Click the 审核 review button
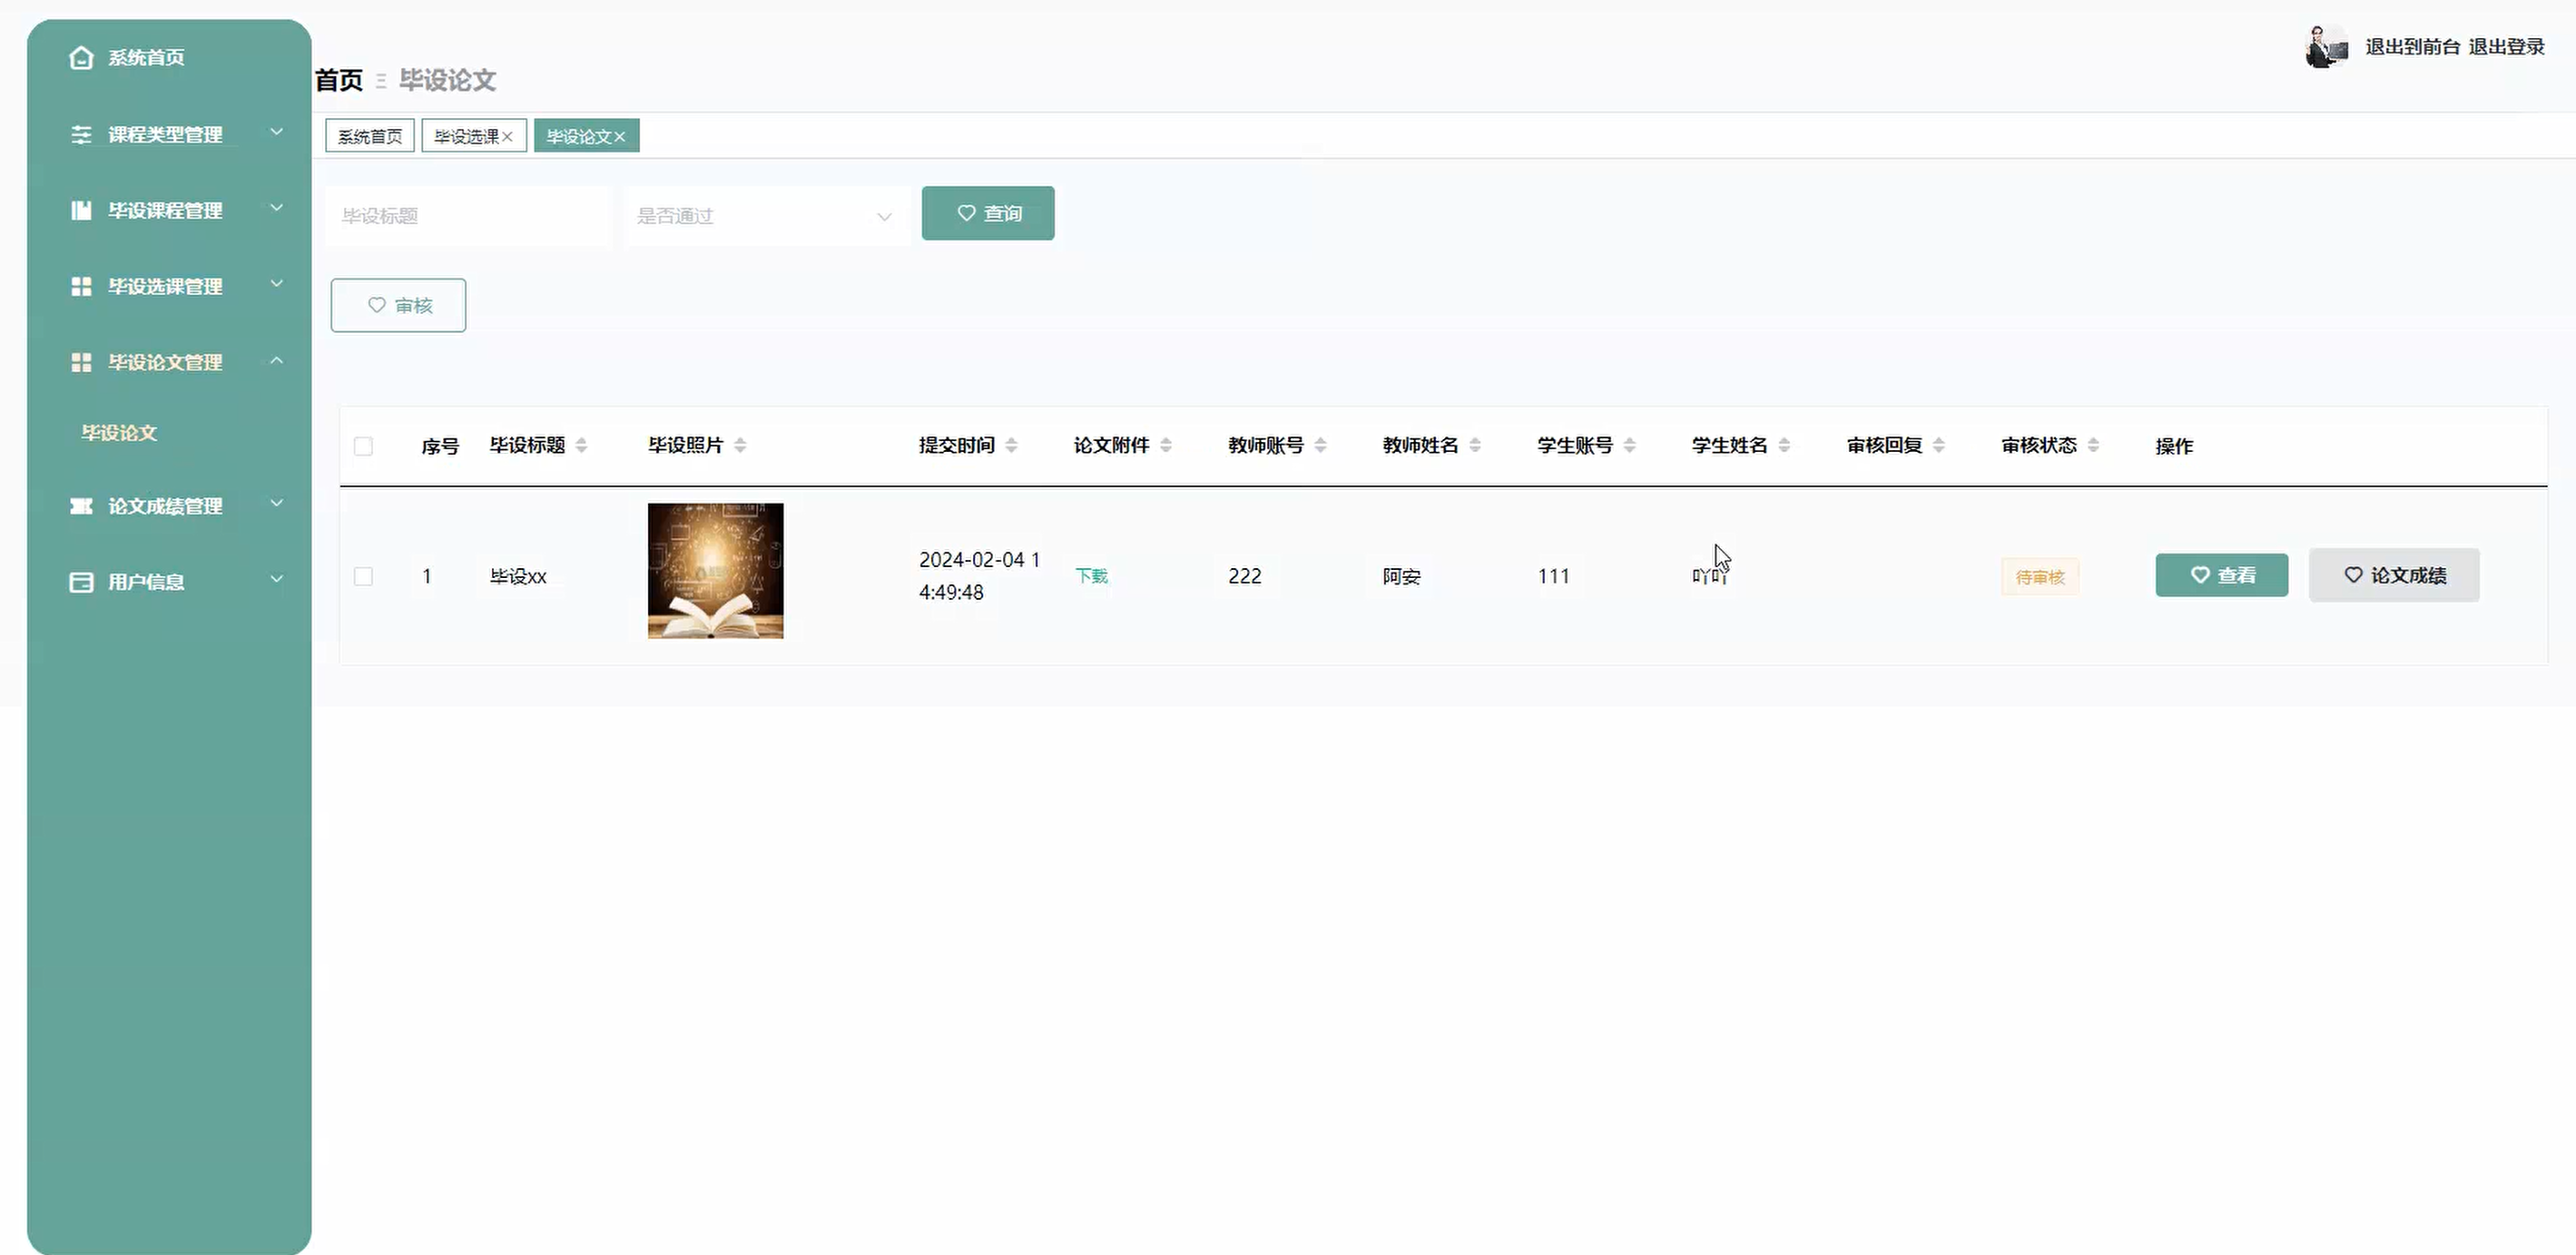Viewport: 2576px width, 1255px height. click(398, 305)
